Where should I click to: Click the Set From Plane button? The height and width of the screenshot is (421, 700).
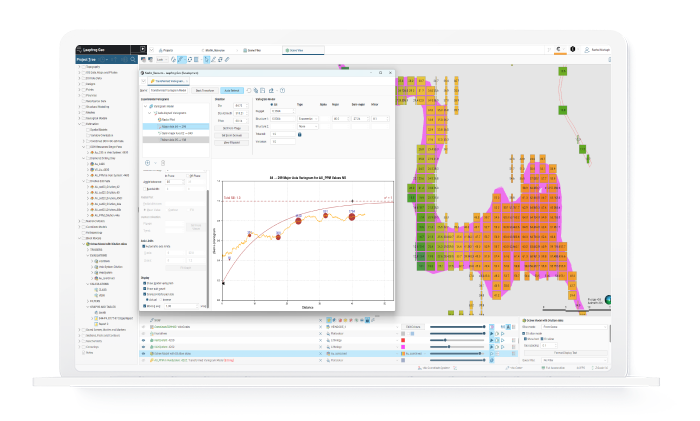[231, 128]
